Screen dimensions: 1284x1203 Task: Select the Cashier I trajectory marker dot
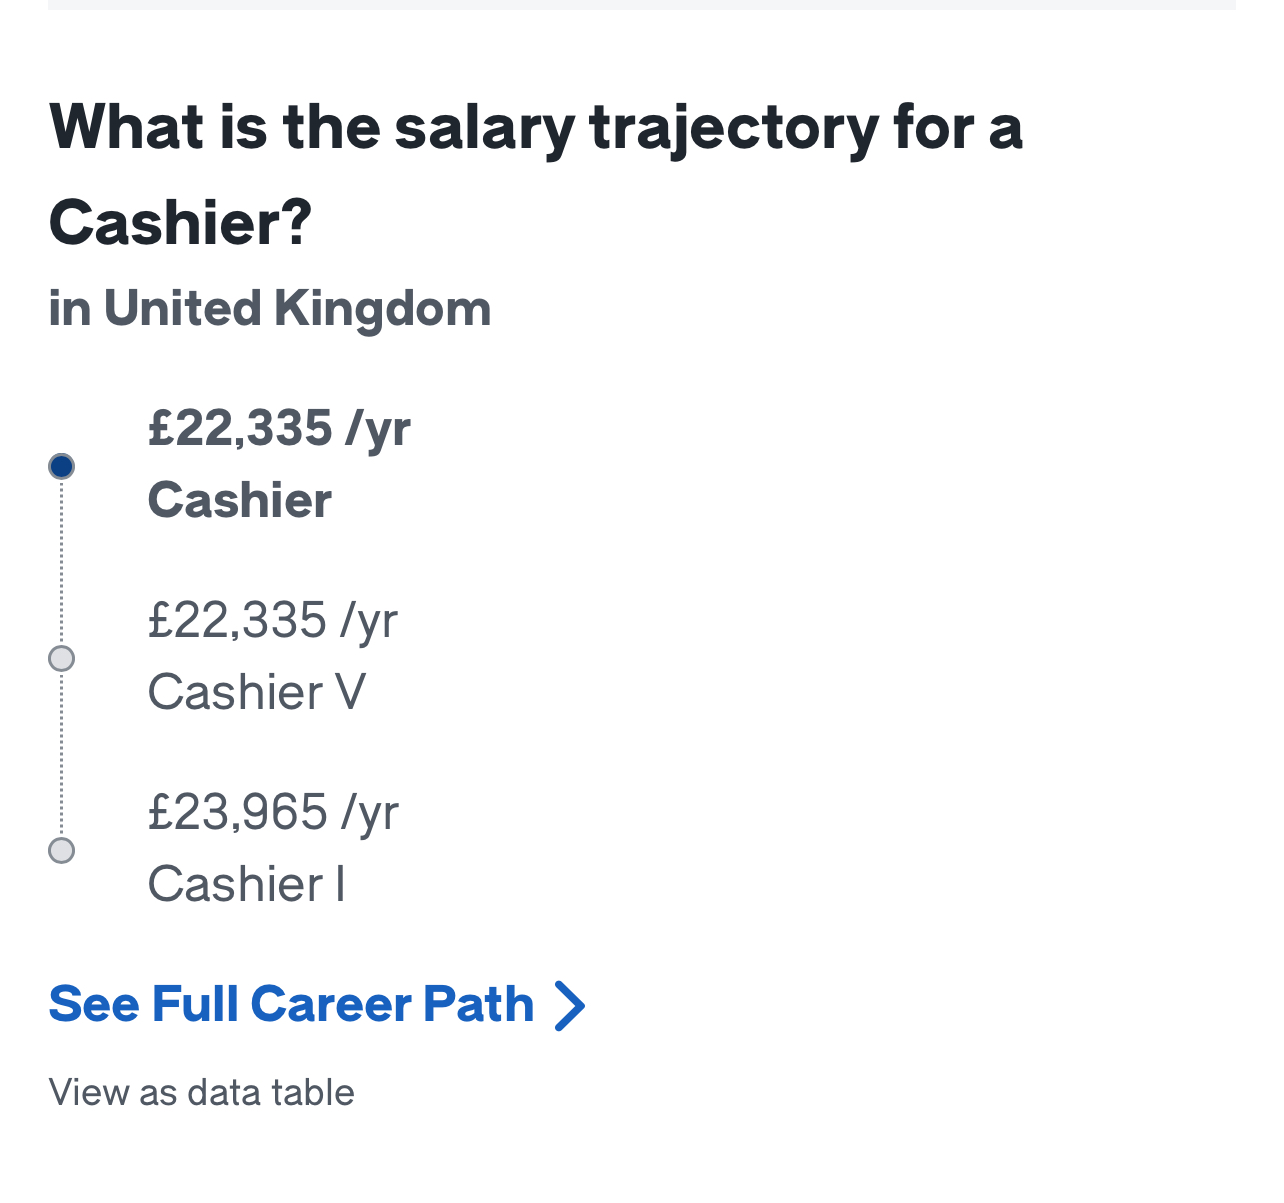pos(61,850)
